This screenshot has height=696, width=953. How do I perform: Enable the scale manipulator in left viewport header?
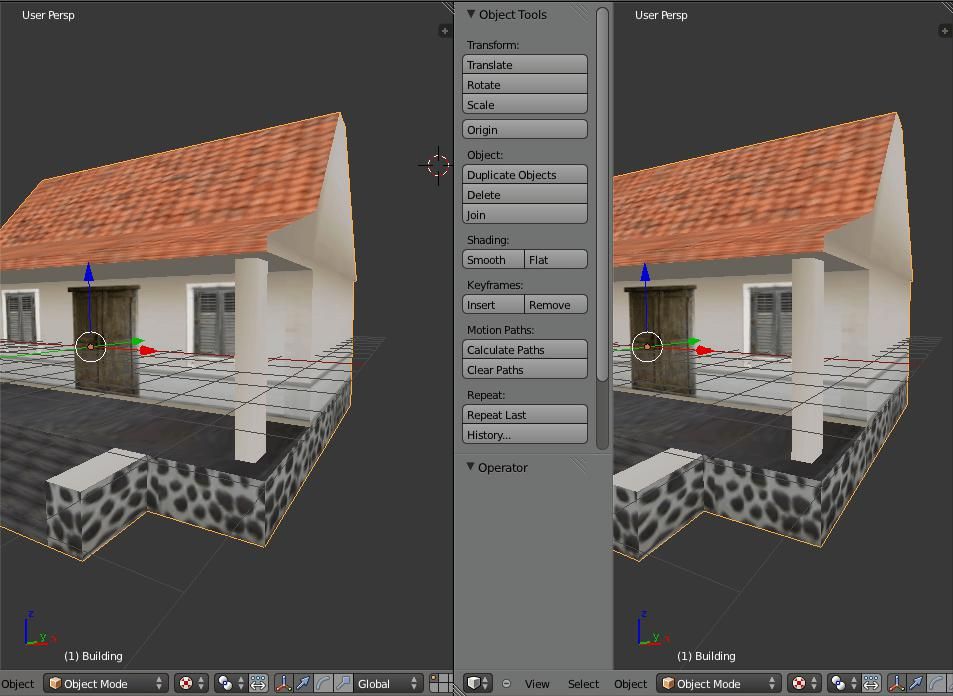(343, 684)
